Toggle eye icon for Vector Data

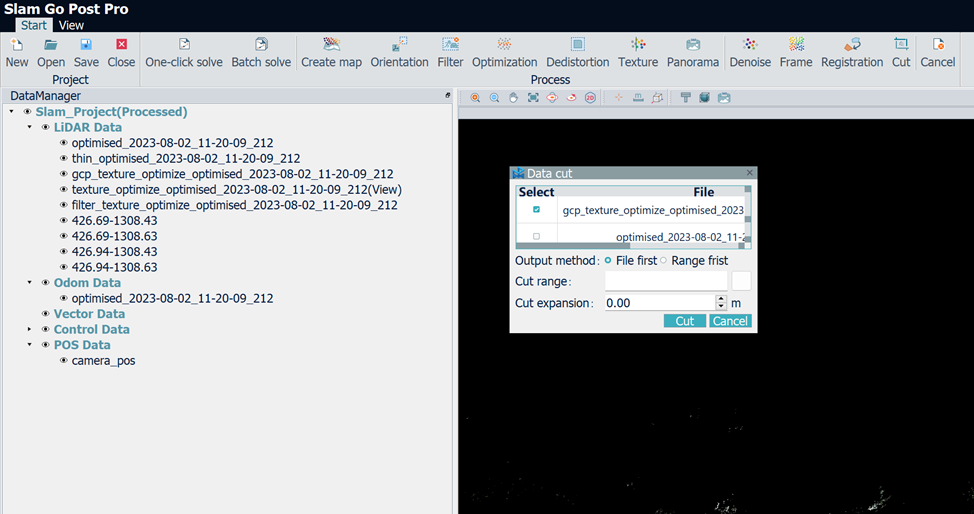[x=45, y=314]
